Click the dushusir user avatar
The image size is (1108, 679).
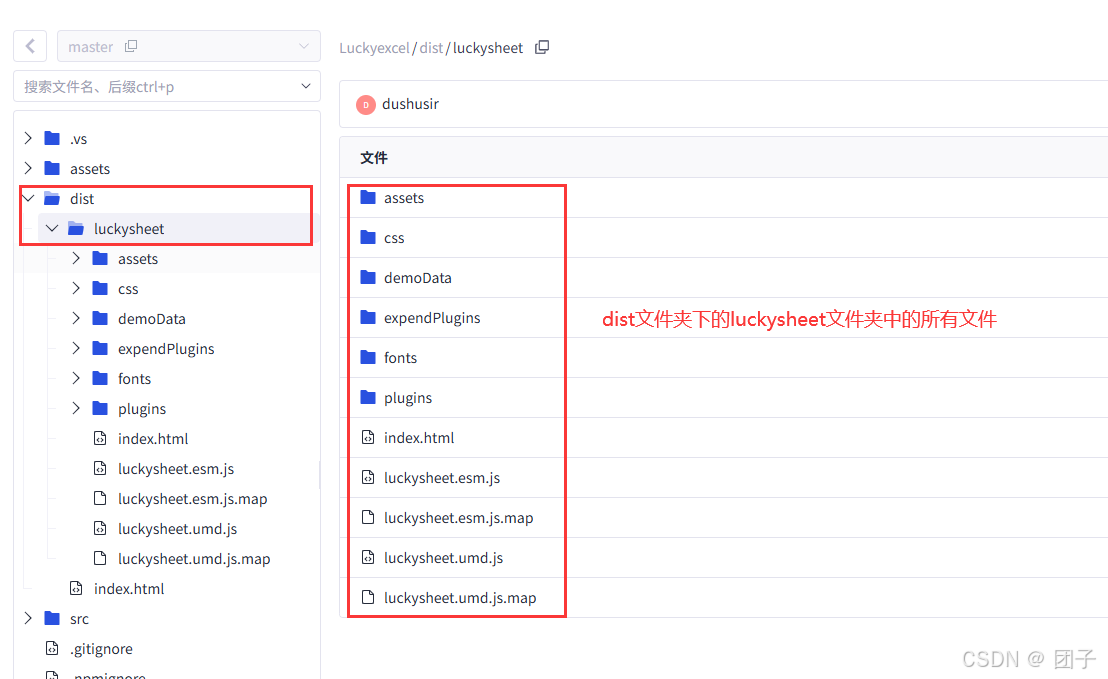(365, 105)
